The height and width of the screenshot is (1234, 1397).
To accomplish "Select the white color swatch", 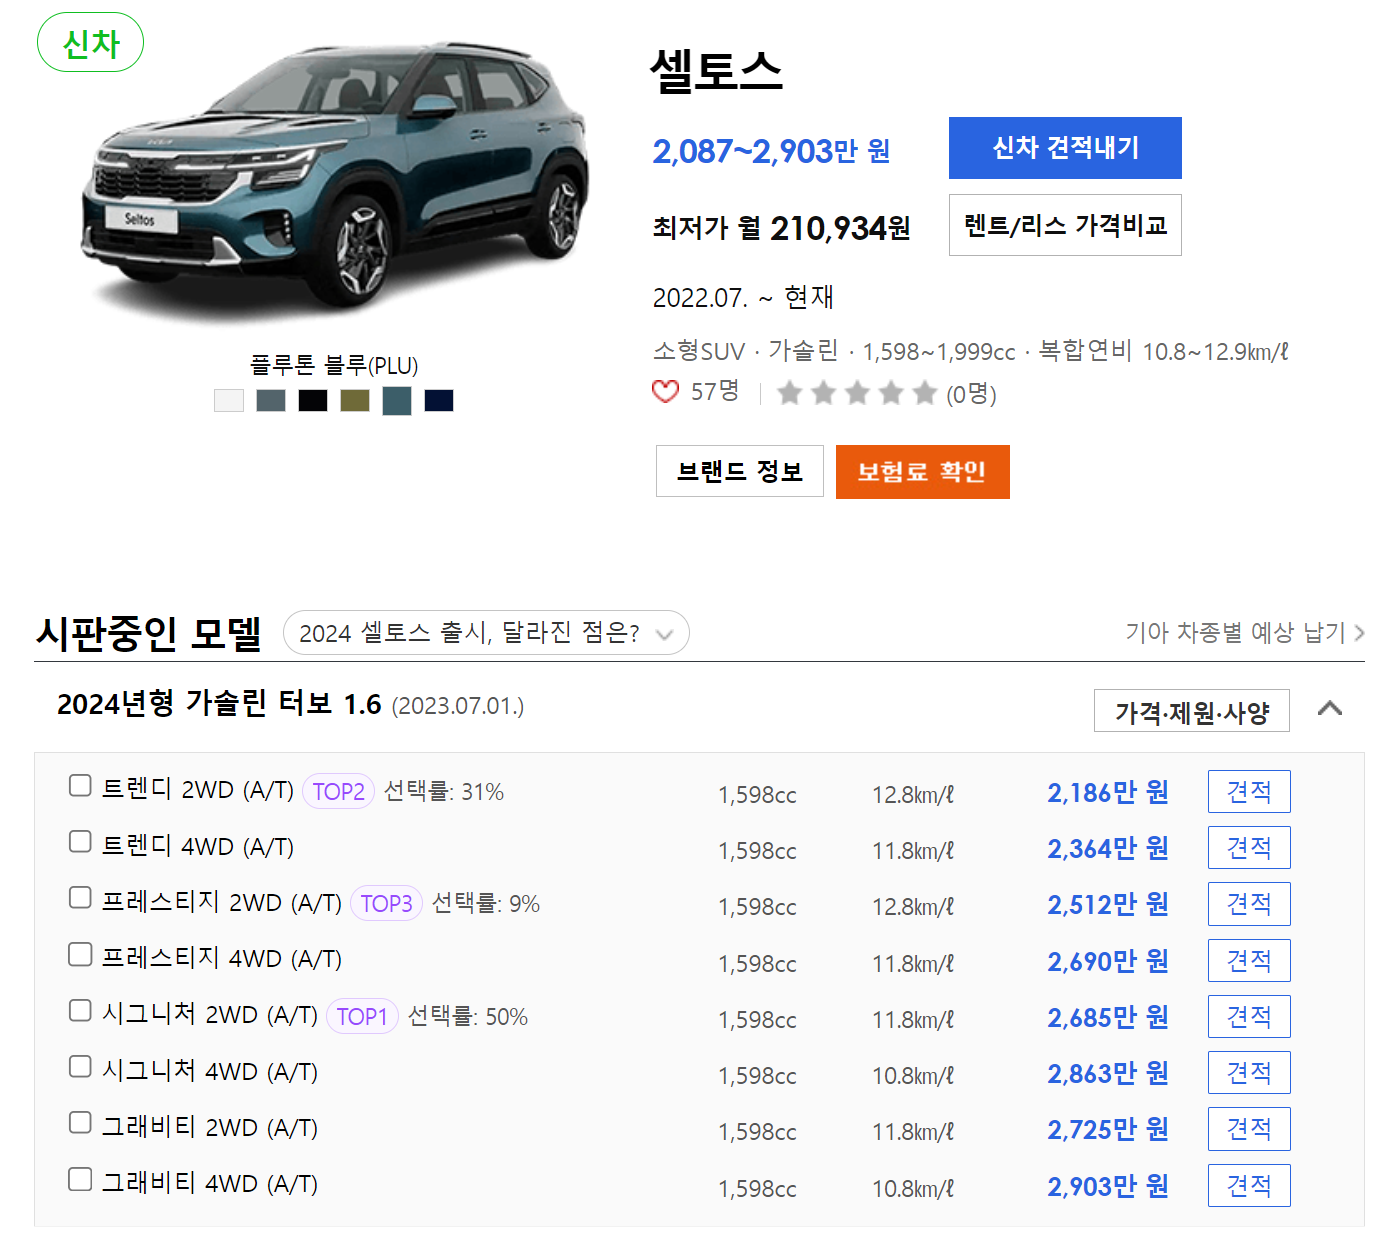I will [x=229, y=400].
